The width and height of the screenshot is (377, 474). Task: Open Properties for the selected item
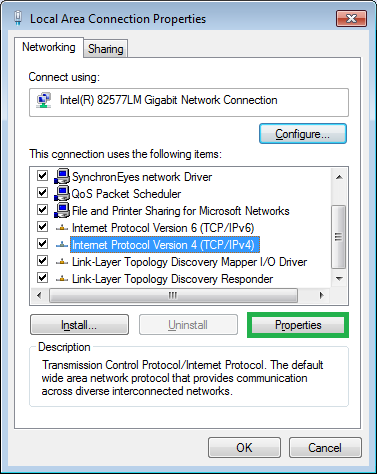pyautogui.click(x=298, y=325)
